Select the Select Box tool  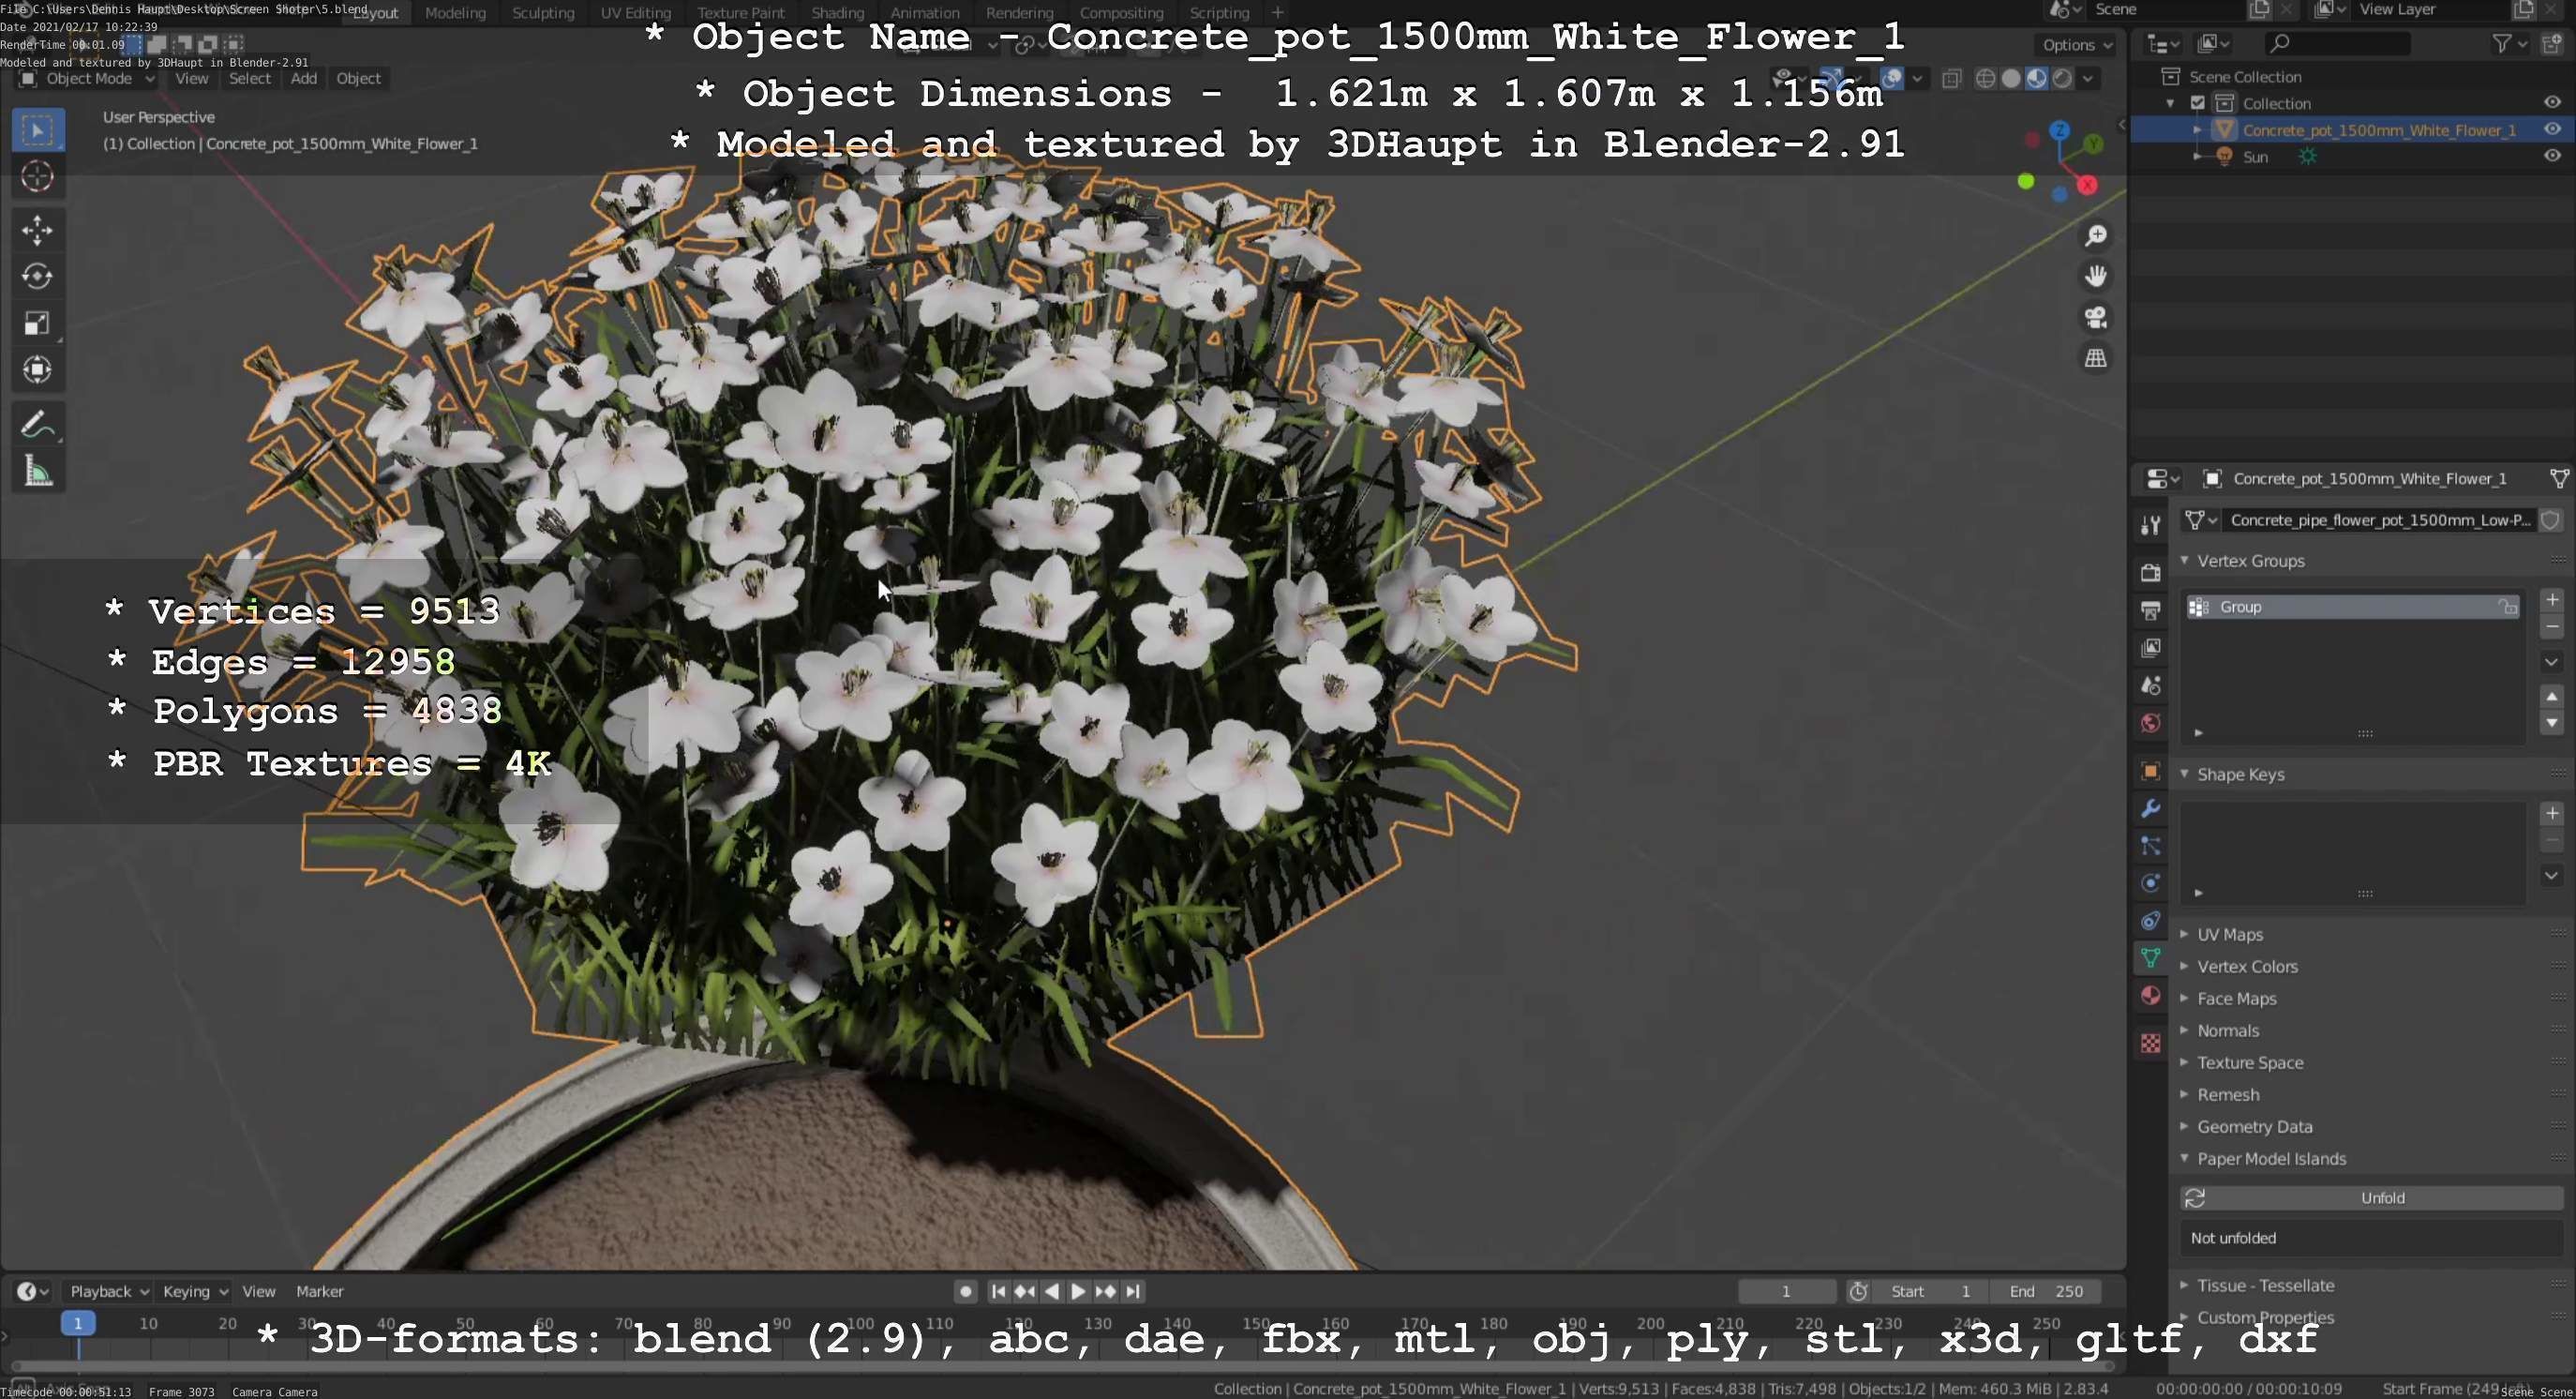tap(38, 130)
